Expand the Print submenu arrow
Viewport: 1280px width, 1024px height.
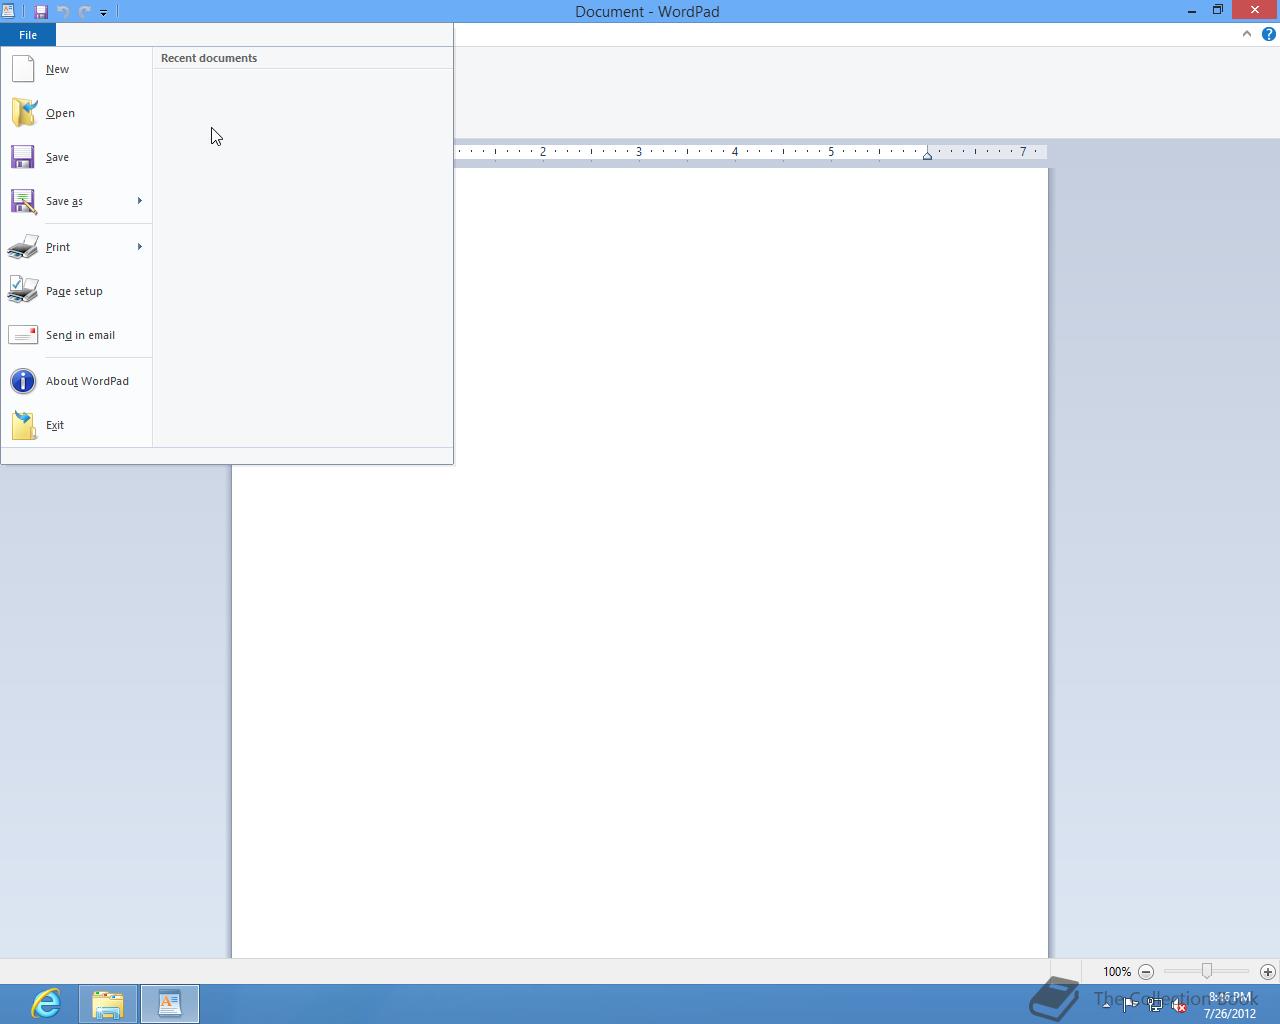[140, 247]
